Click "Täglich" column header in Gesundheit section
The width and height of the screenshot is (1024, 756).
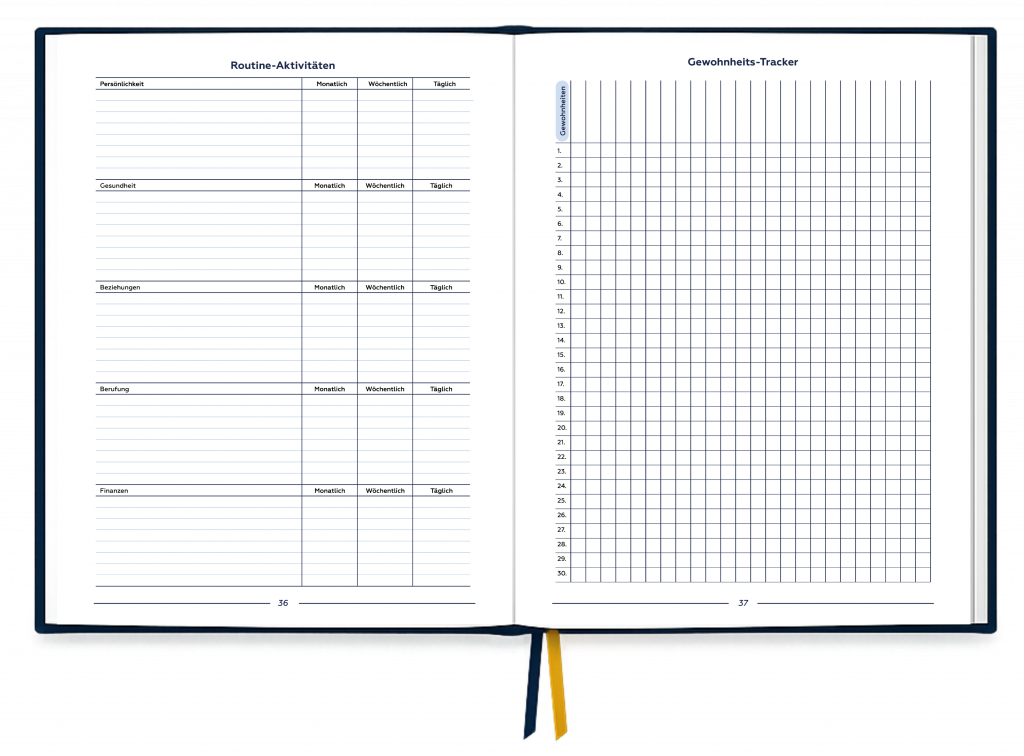pyautogui.click(x=441, y=185)
